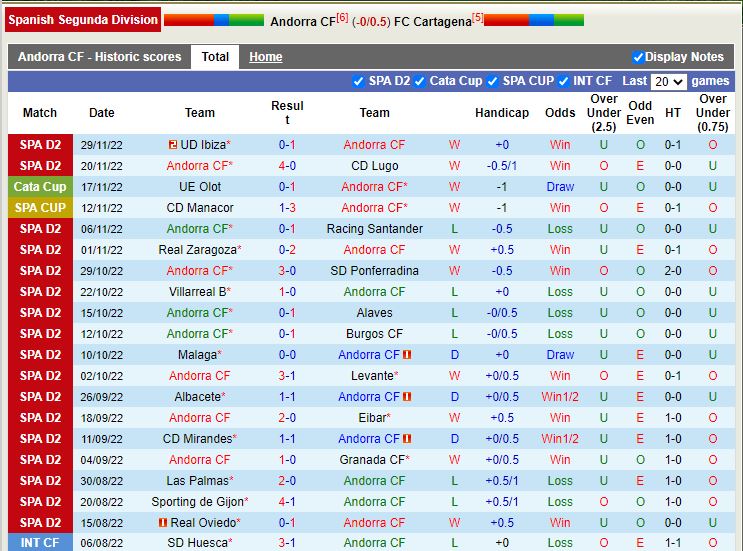The image size is (743, 551).
Task: Open the Real Zaragoza team link
Action: click(x=197, y=250)
